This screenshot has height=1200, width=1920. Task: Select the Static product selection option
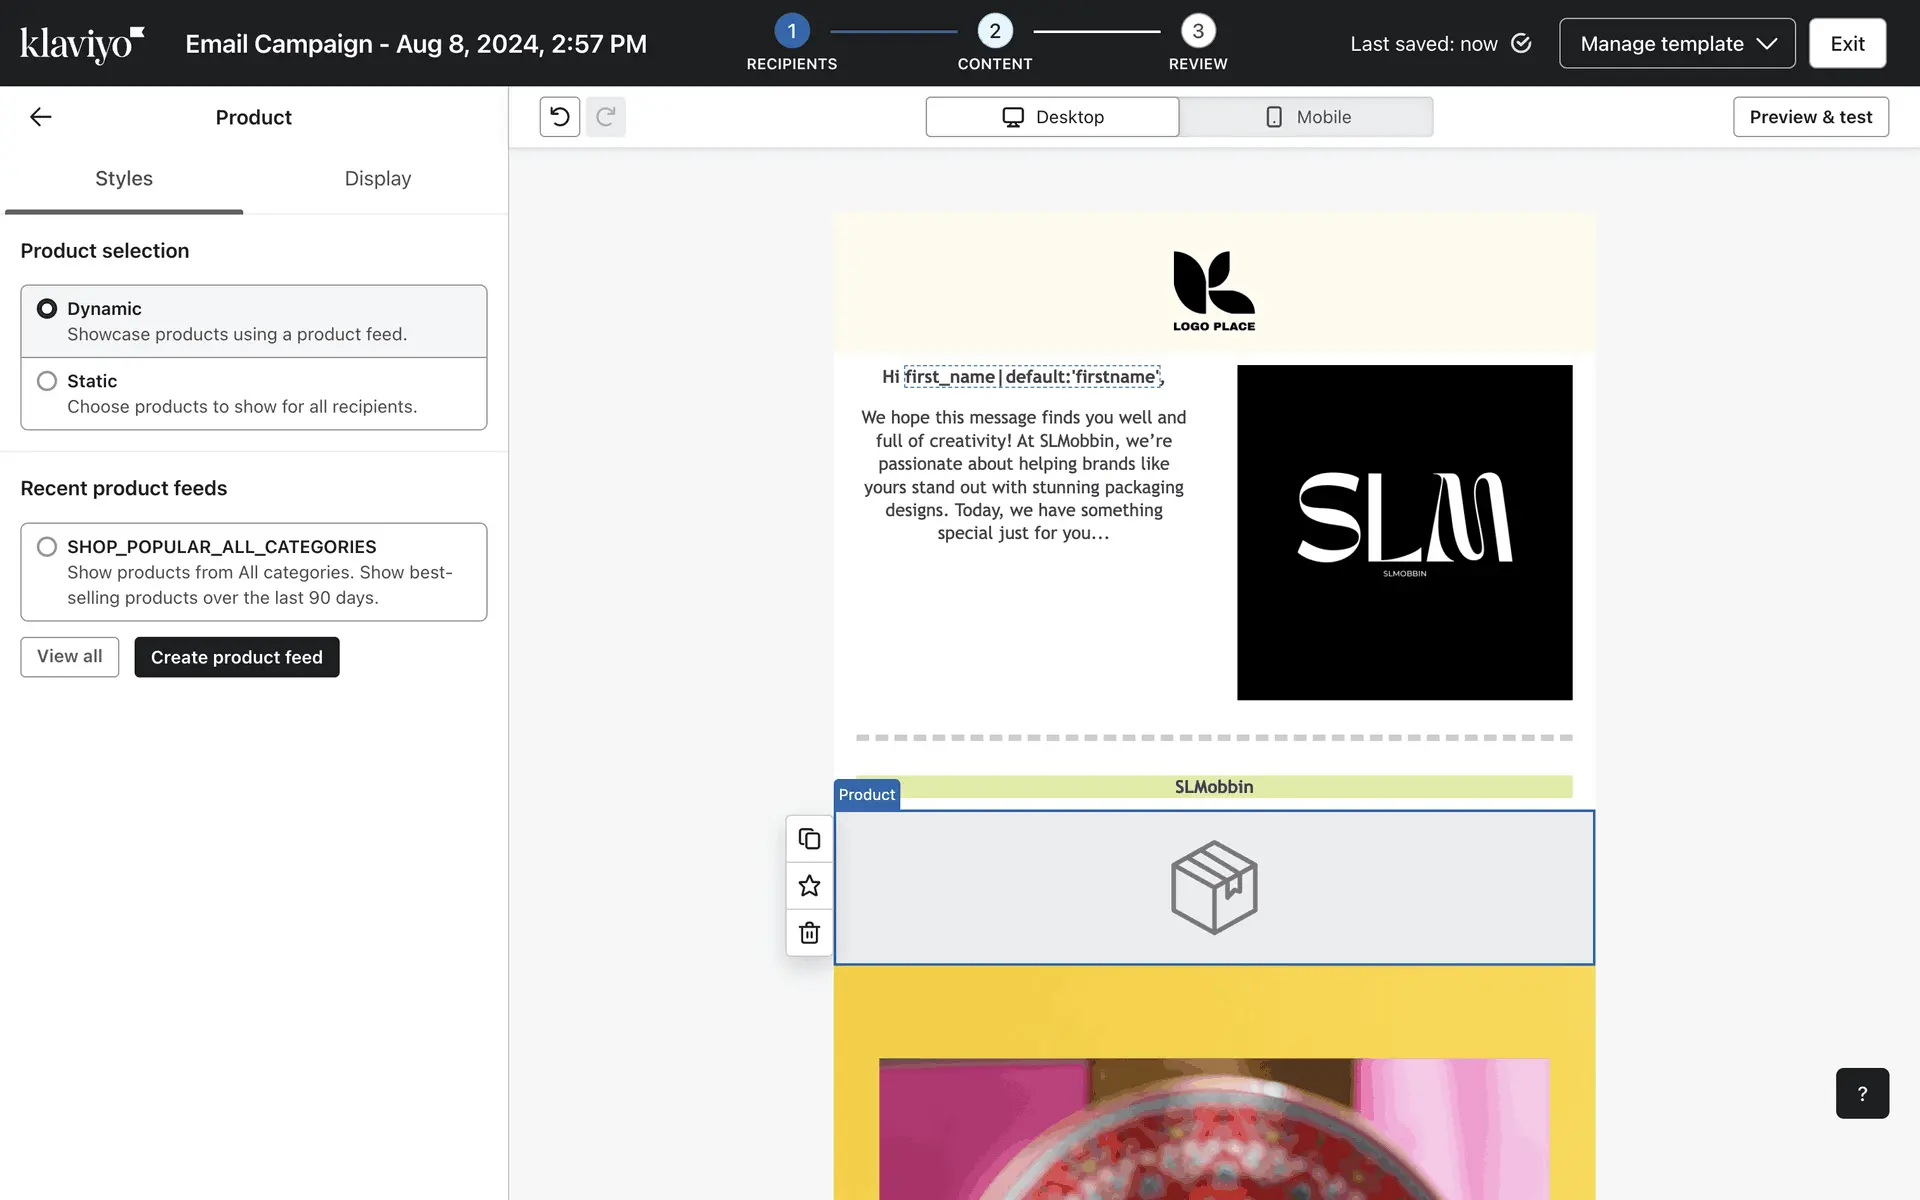47,381
